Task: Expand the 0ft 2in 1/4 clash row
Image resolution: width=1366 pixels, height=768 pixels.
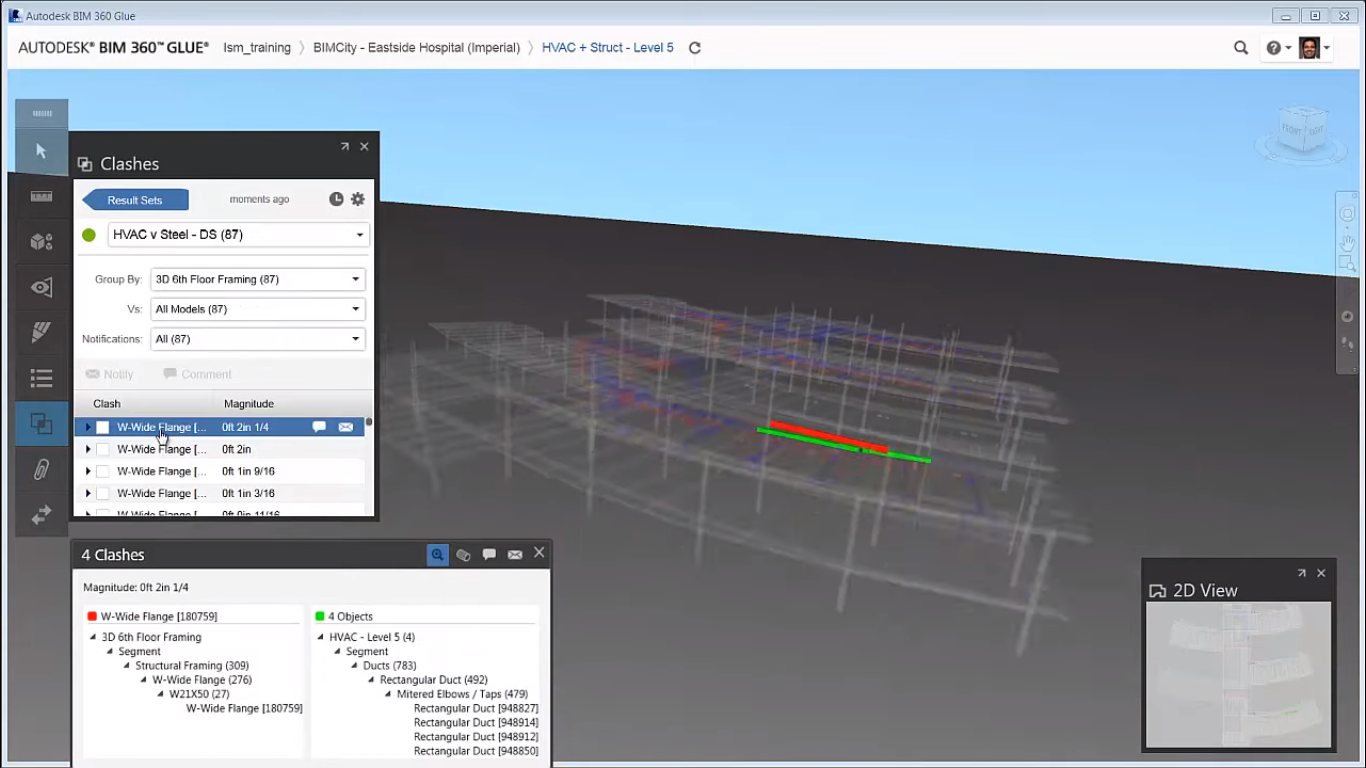Action: coord(88,428)
